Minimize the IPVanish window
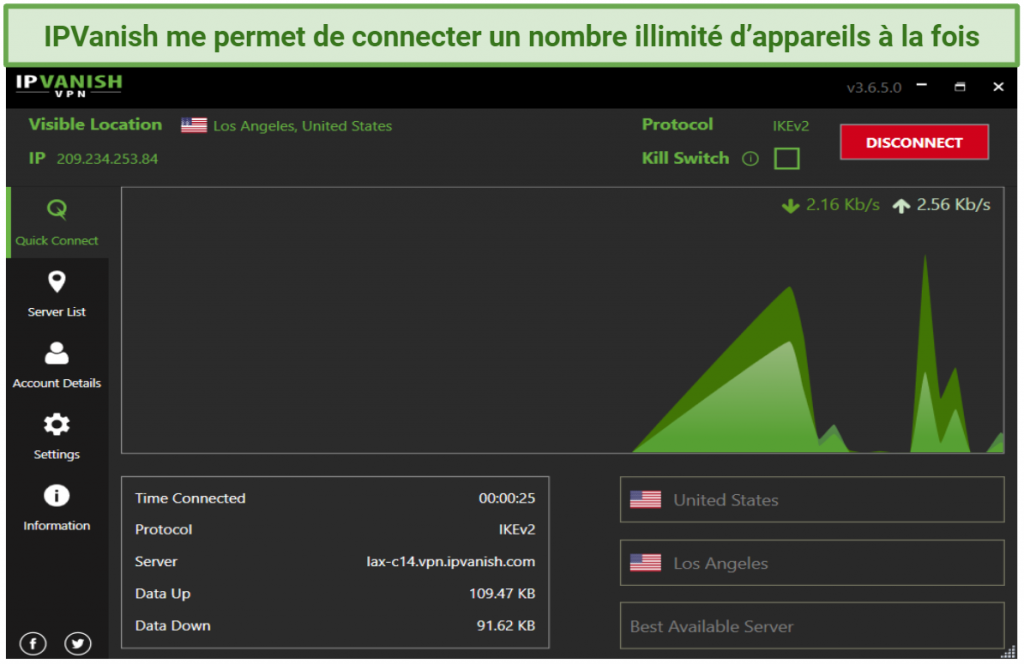 point(921,86)
